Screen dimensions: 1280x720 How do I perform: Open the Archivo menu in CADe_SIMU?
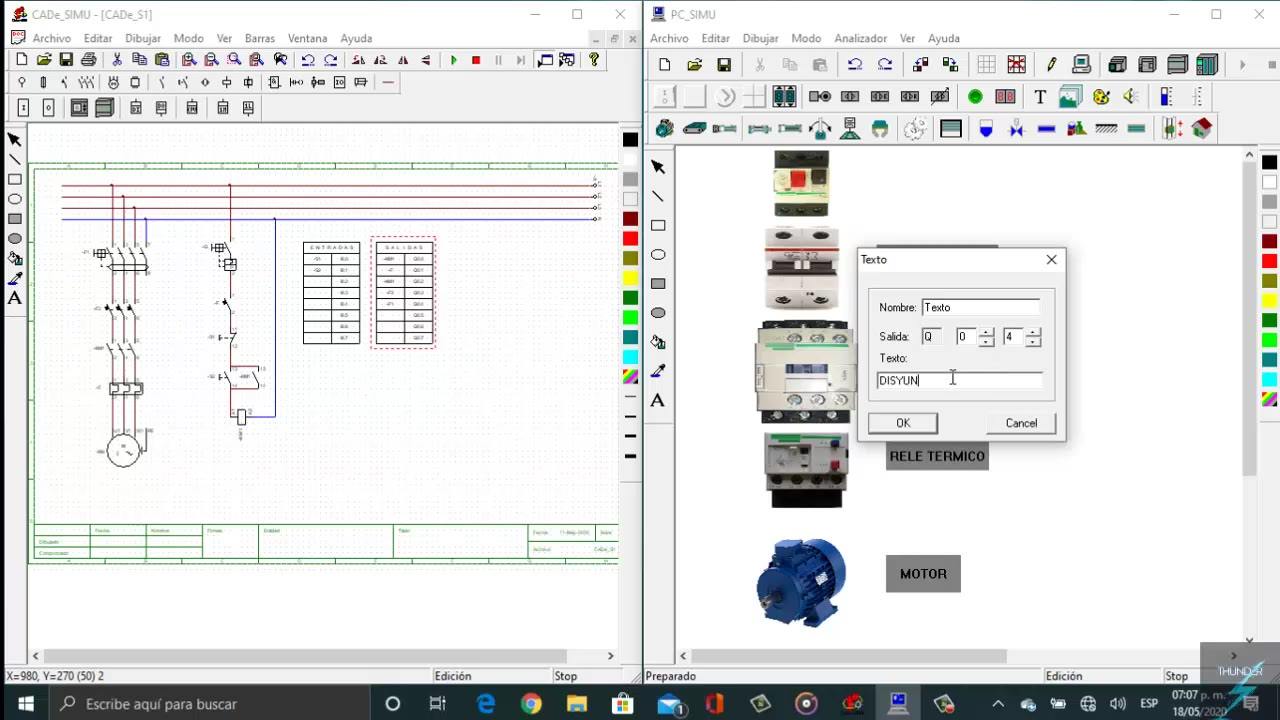[52, 38]
